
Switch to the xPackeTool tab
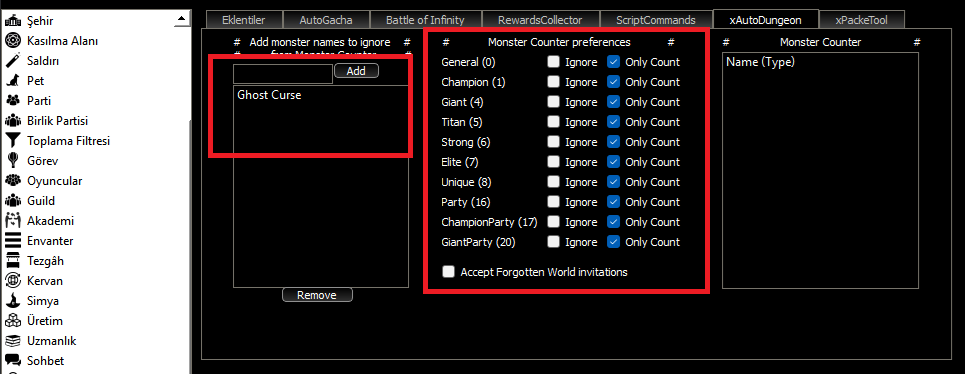point(862,20)
